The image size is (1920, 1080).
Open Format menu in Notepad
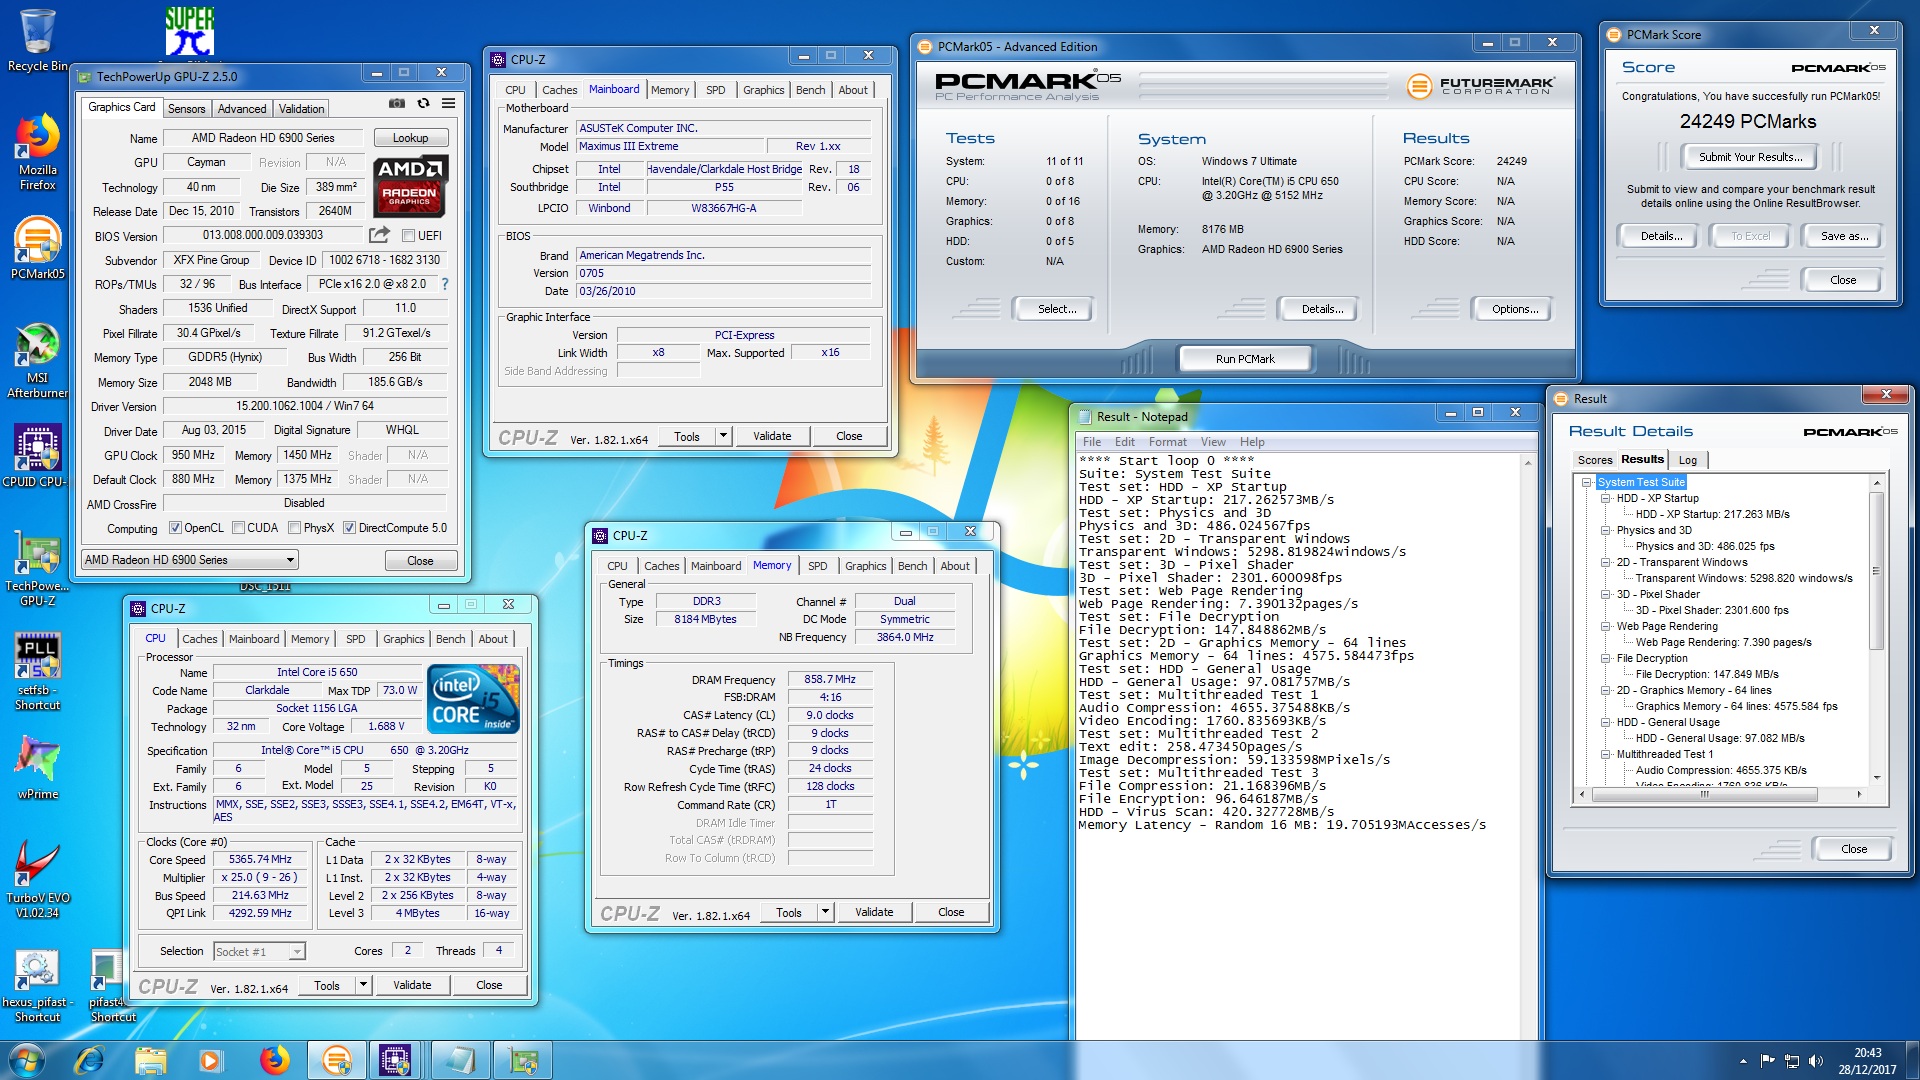click(x=1167, y=442)
